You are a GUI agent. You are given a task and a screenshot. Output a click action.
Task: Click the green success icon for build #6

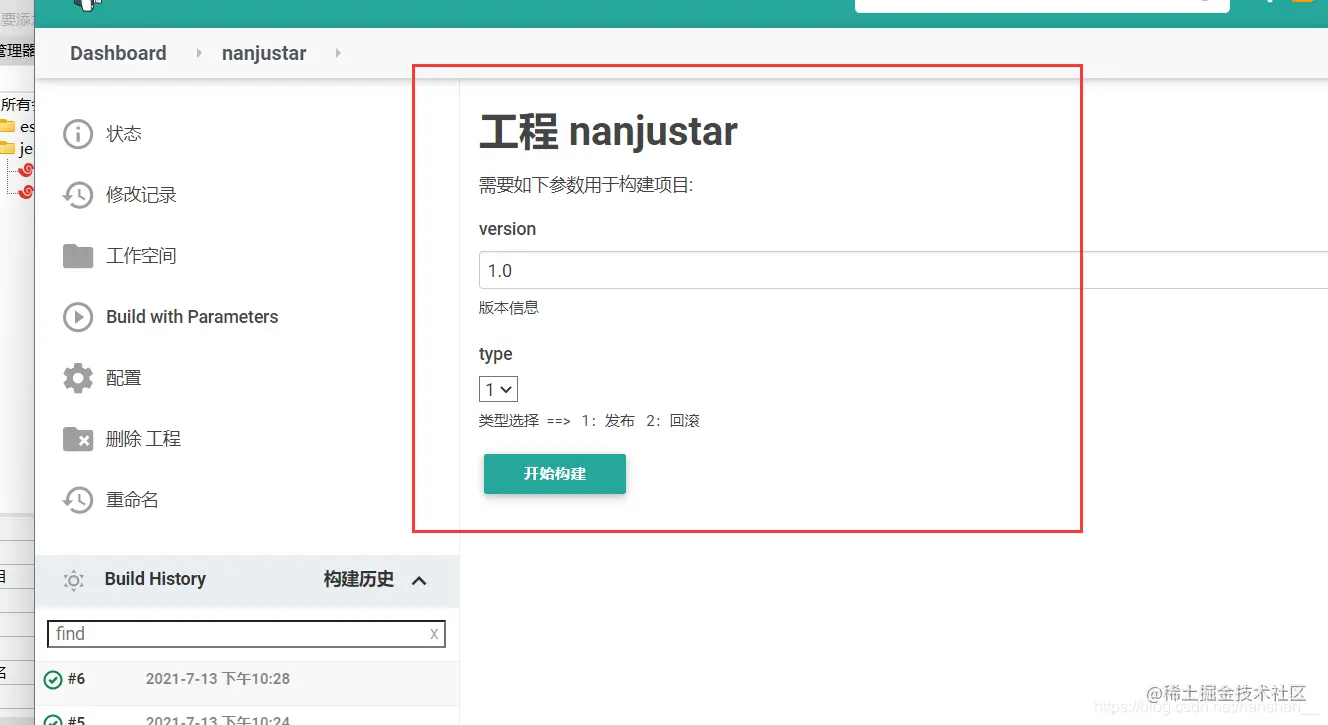tap(54, 679)
